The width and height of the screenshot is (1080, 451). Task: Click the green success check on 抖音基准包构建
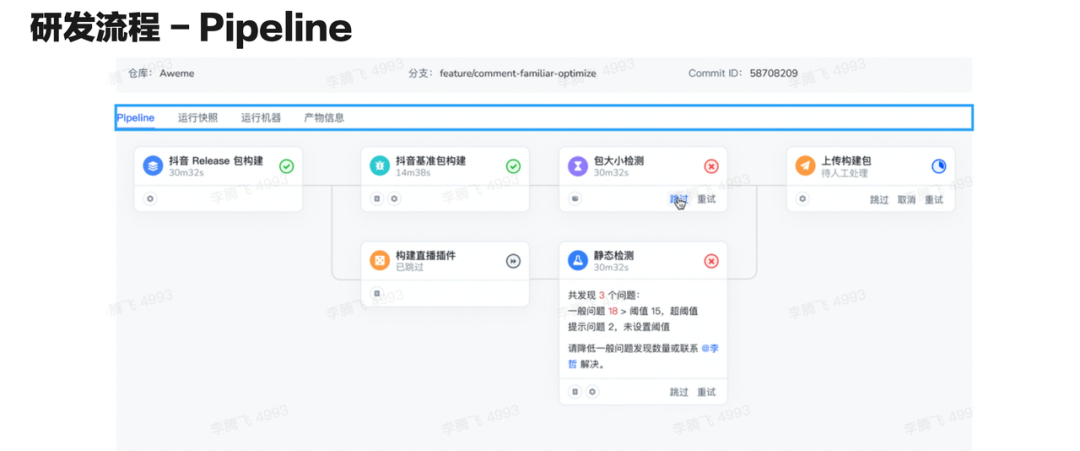point(513,166)
